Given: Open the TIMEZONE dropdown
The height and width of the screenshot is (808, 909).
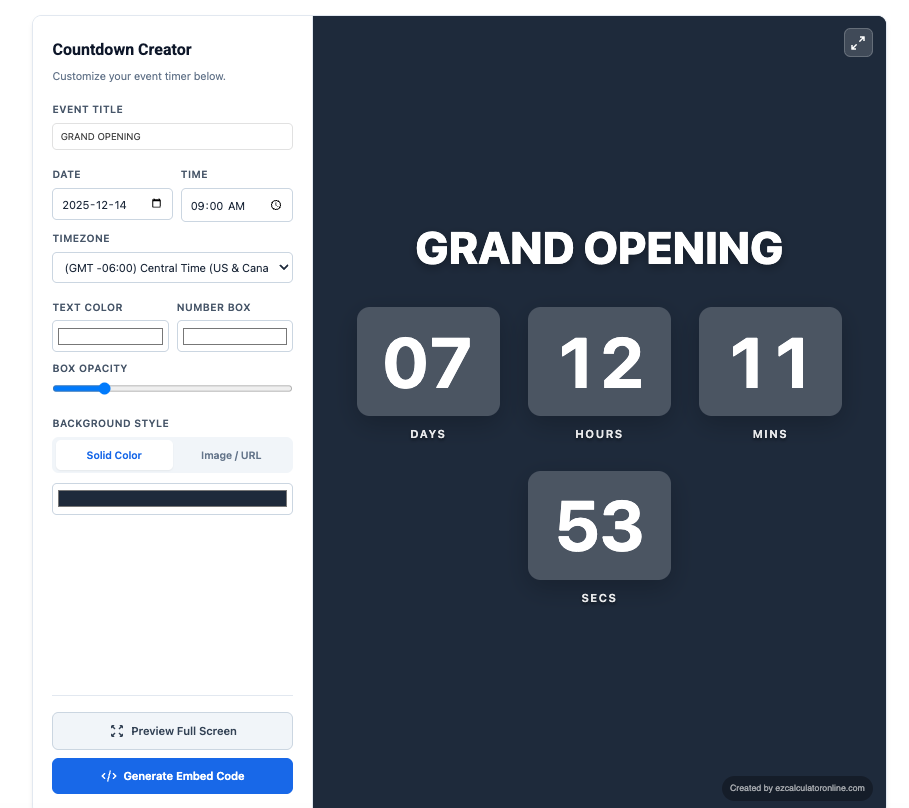Looking at the screenshot, I should (x=172, y=267).
